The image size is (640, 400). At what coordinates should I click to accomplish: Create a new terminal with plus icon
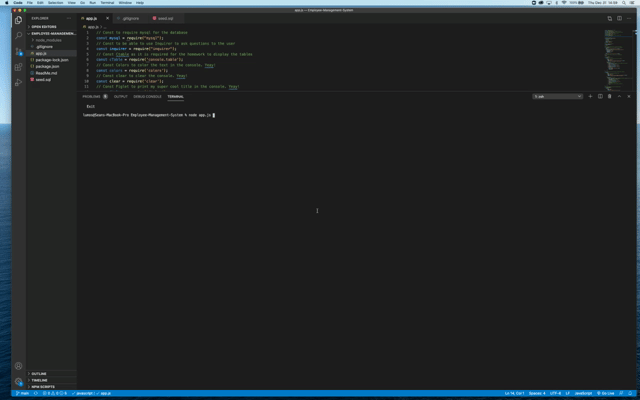pos(590,96)
